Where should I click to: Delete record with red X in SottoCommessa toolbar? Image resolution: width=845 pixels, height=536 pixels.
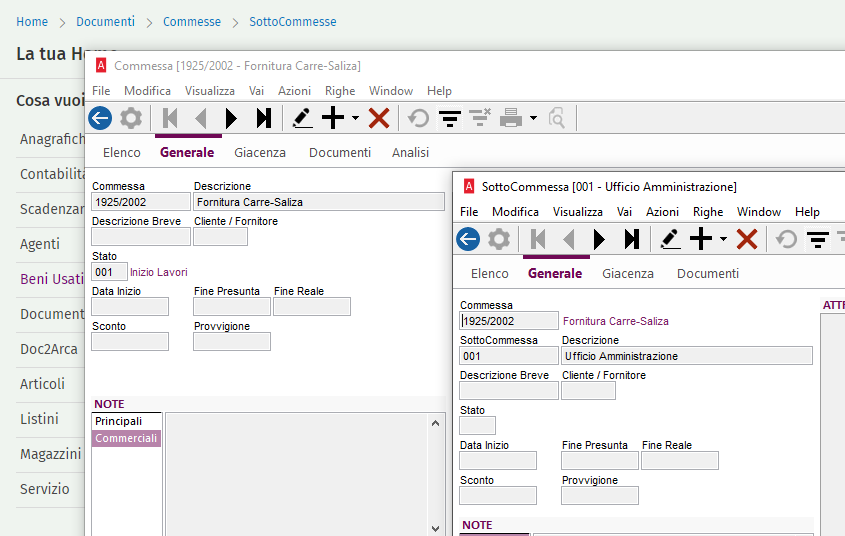[x=747, y=239]
